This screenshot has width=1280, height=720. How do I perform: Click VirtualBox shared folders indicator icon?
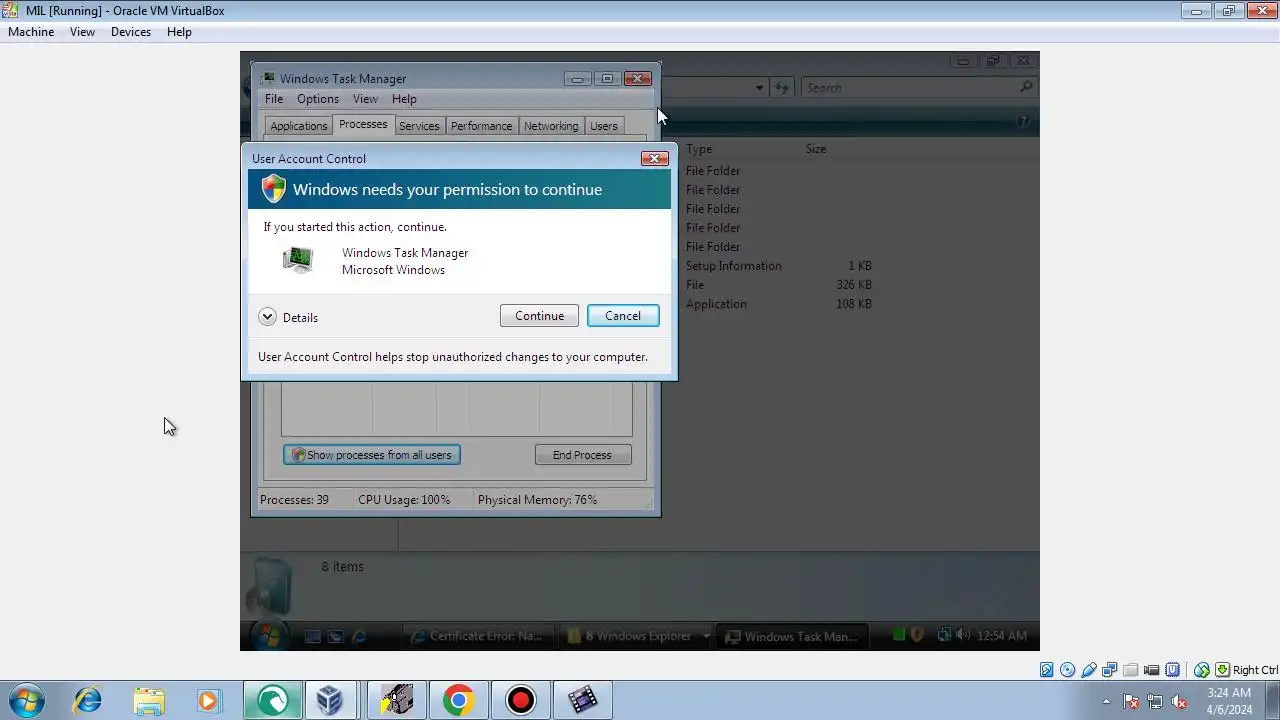pos(1131,670)
